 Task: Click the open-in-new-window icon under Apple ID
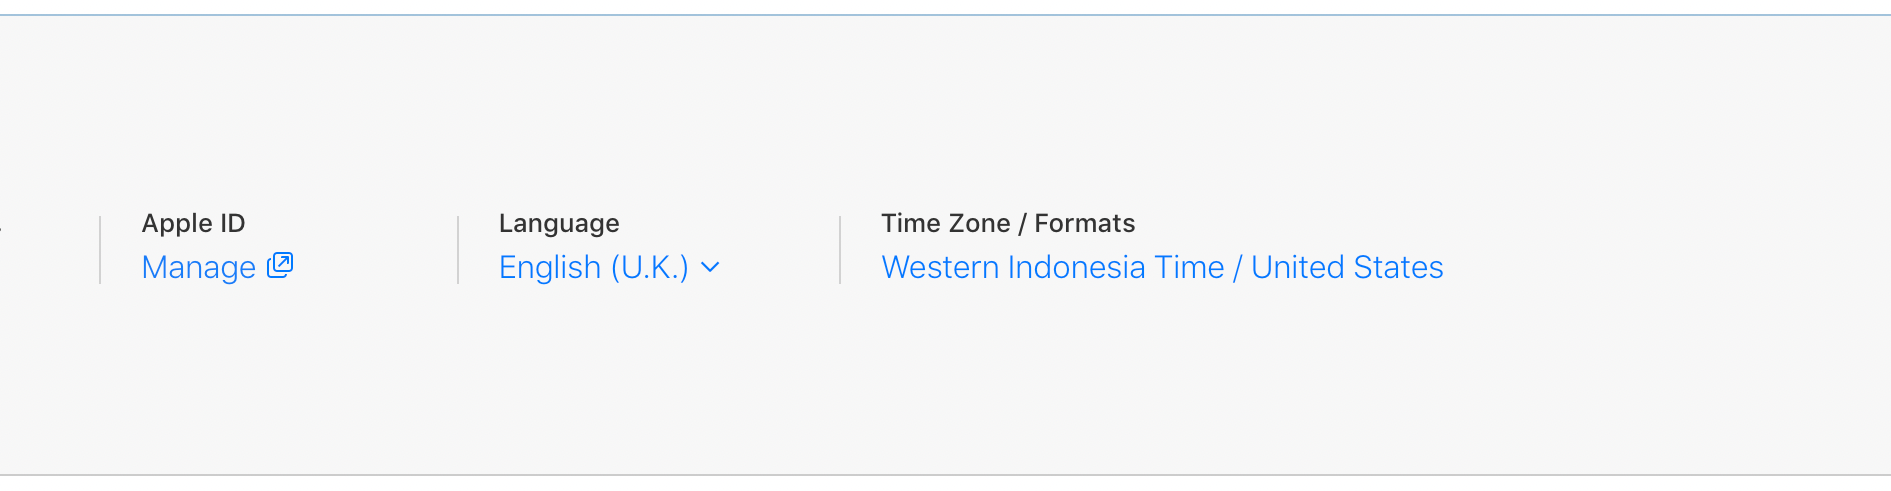click(x=280, y=265)
